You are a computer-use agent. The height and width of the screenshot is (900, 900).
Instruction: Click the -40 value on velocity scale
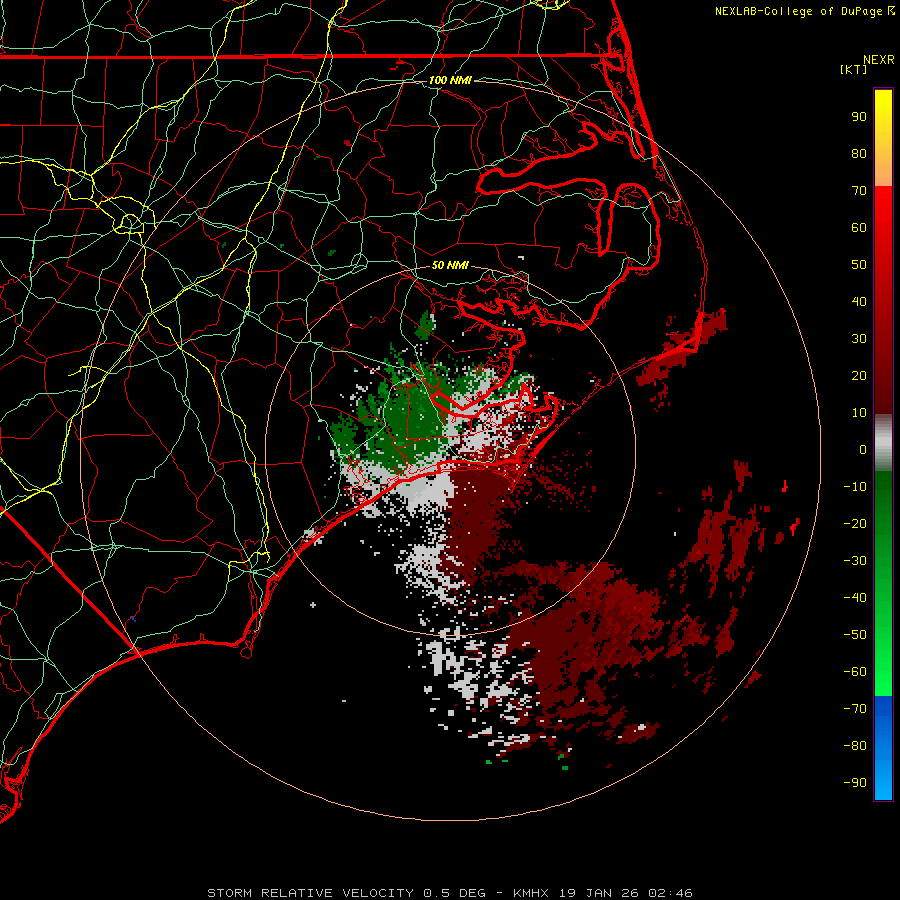tap(855, 598)
